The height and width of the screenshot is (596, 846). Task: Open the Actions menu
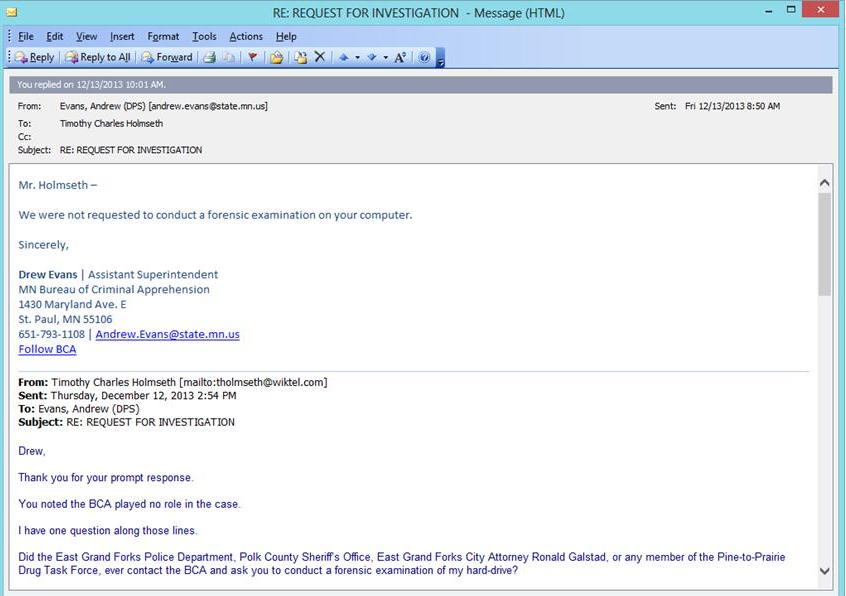click(x=246, y=36)
